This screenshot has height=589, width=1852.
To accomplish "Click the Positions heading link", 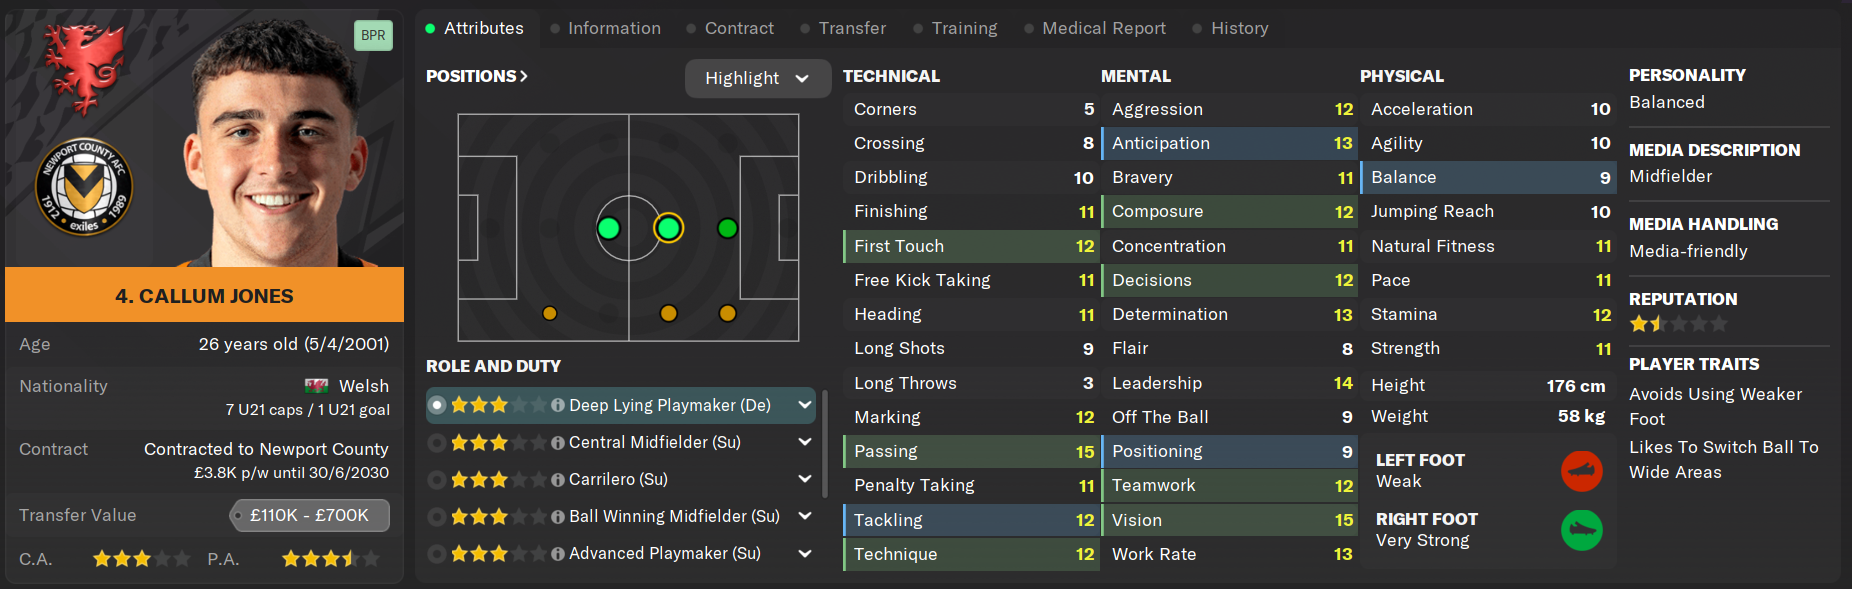I will point(476,76).
